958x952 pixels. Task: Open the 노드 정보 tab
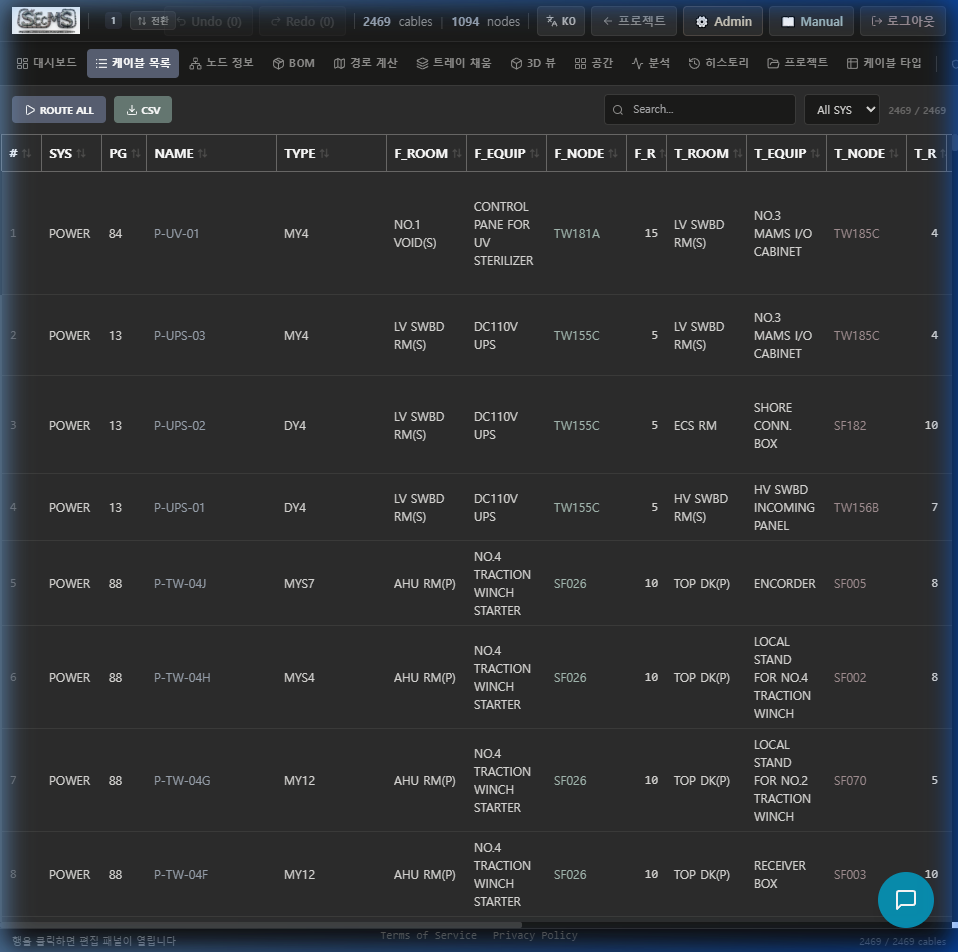click(x=221, y=63)
